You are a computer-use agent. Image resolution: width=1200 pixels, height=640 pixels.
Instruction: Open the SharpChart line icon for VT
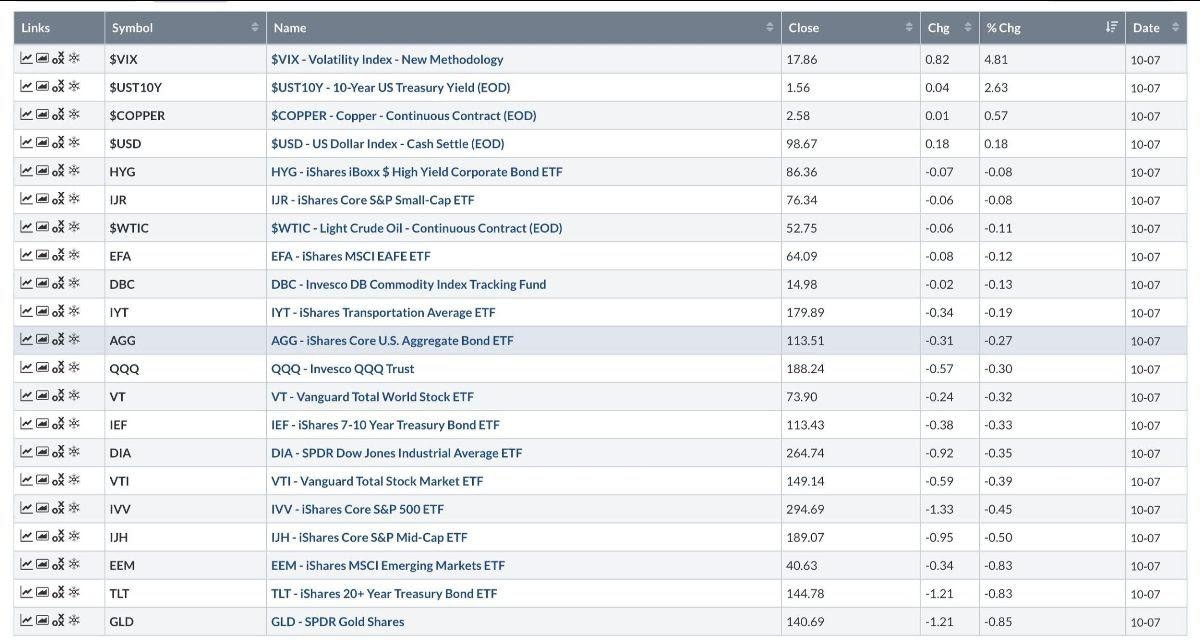click(x=26, y=396)
